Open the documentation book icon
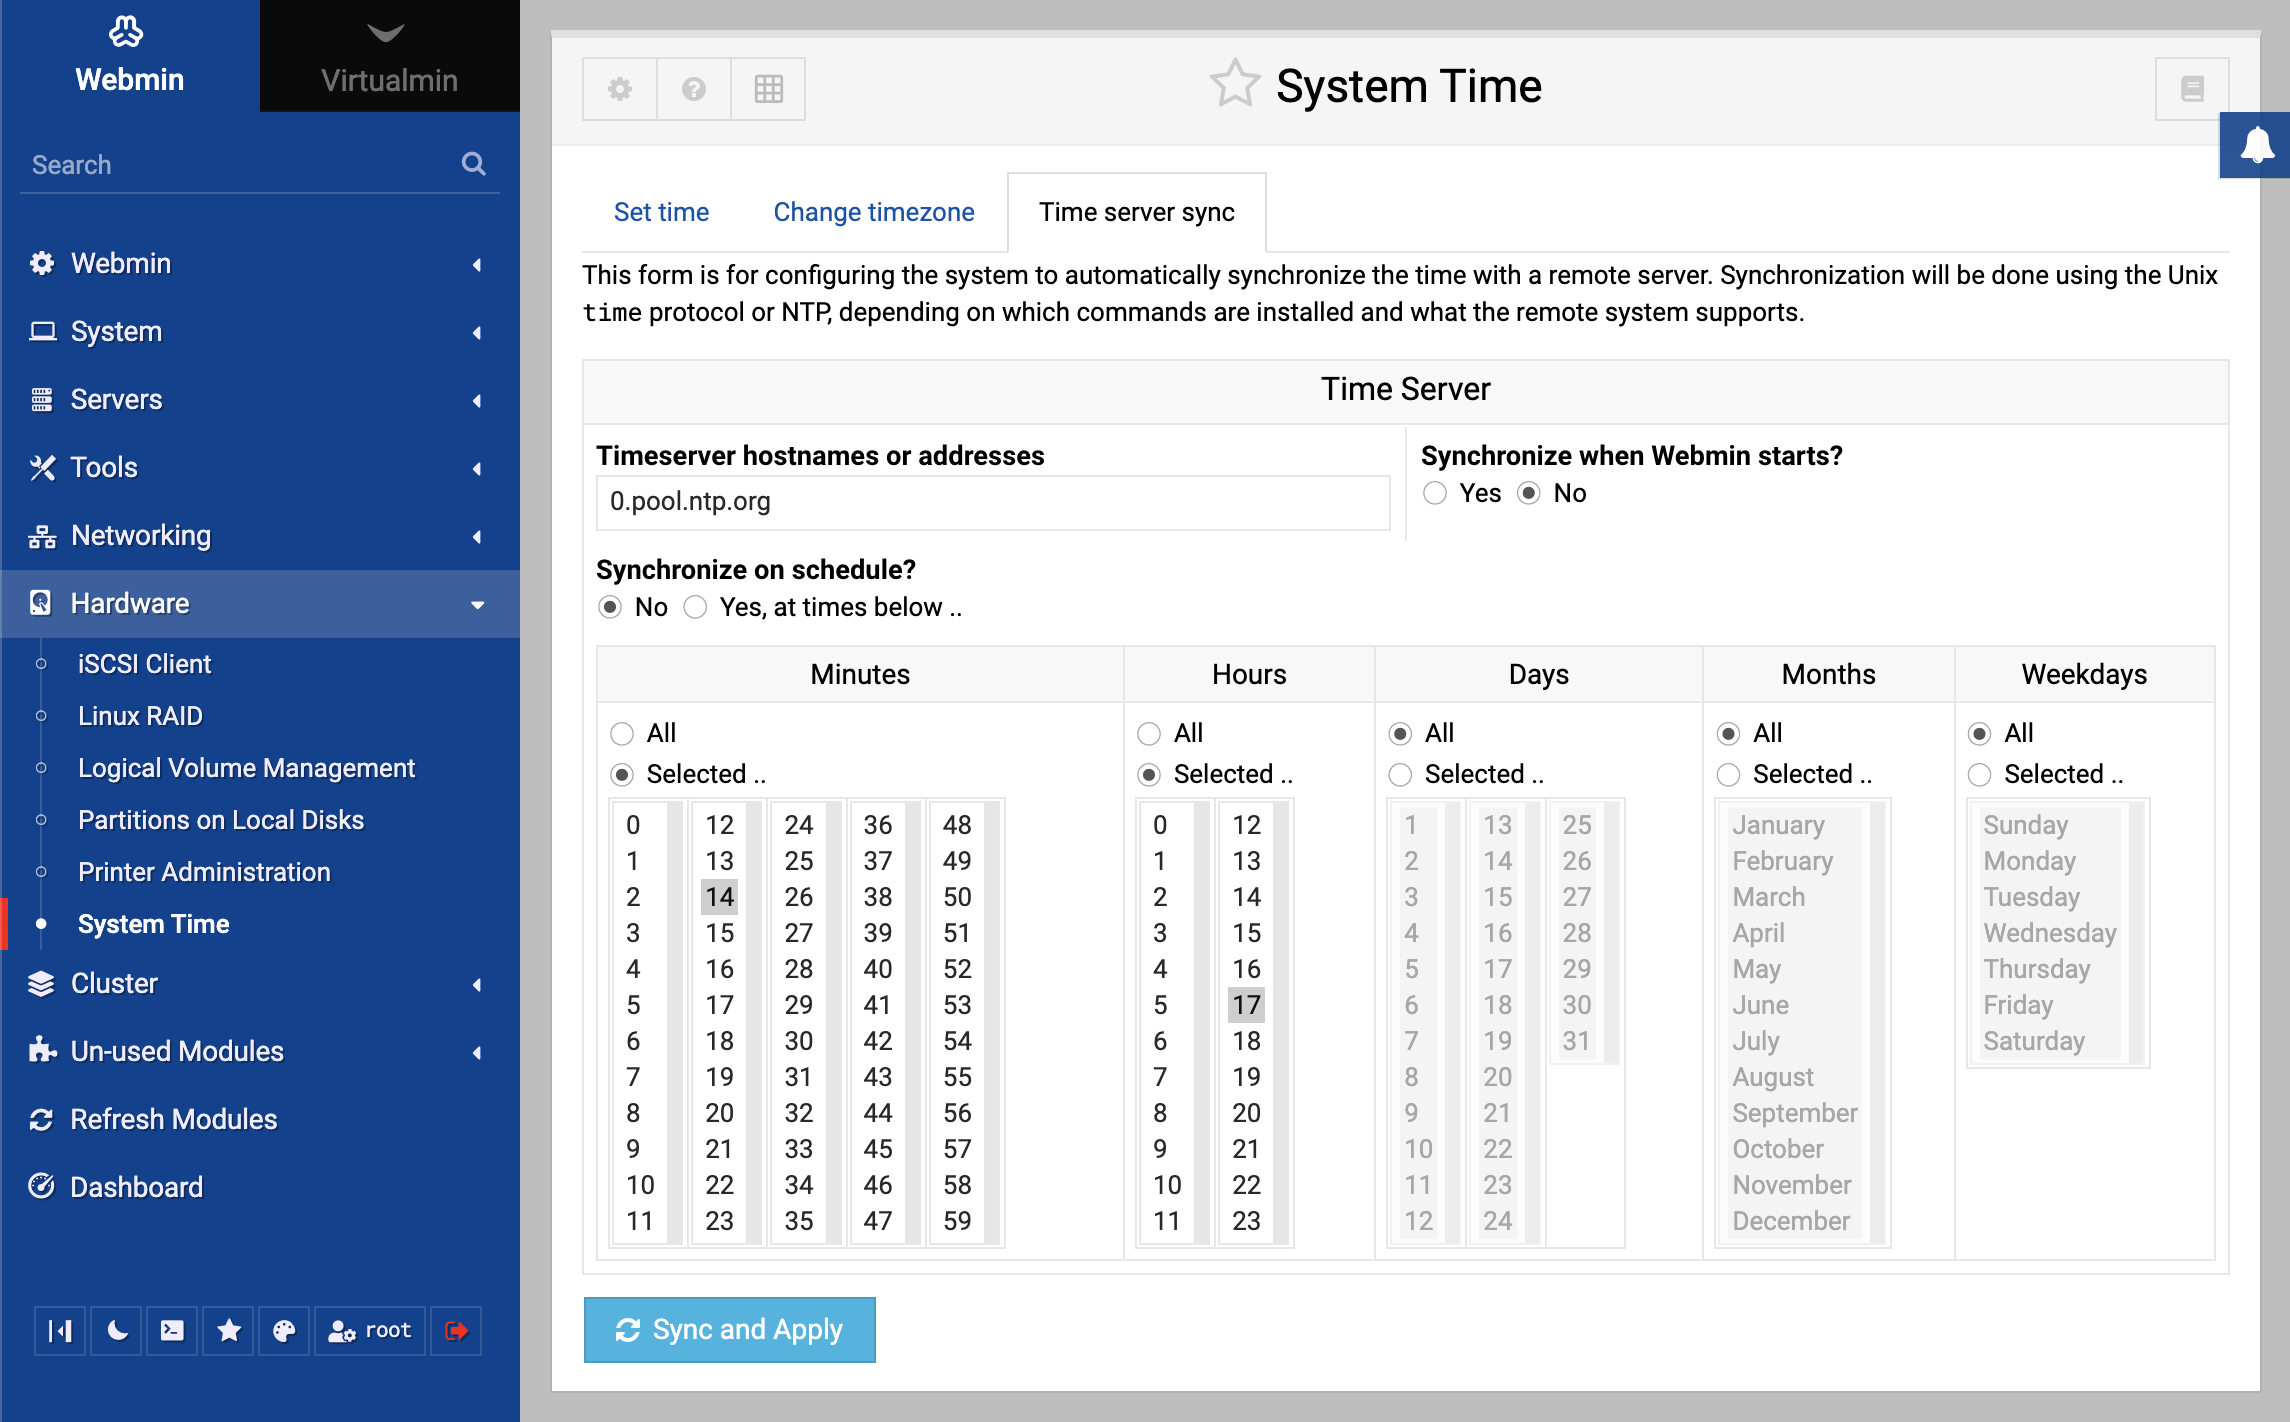The height and width of the screenshot is (1422, 2290). [2192, 89]
